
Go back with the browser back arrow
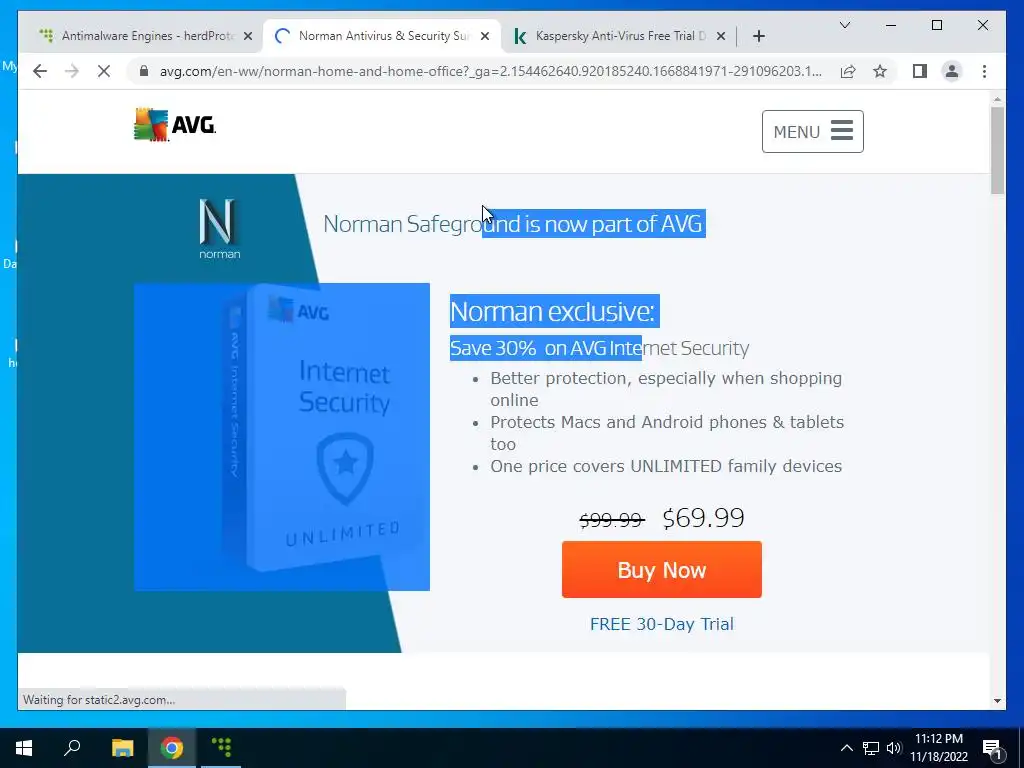(40, 71)
